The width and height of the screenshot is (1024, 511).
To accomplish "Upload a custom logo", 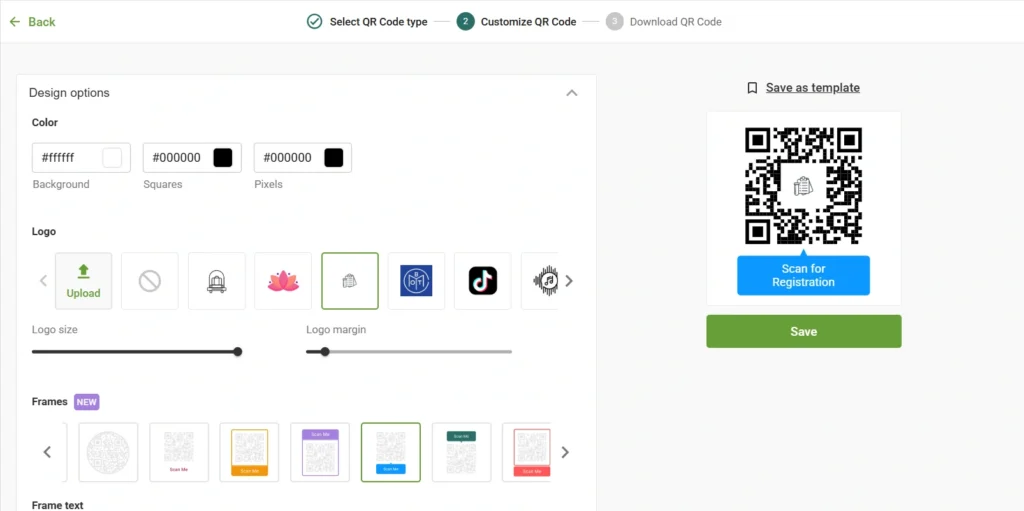I will point(84,281).
